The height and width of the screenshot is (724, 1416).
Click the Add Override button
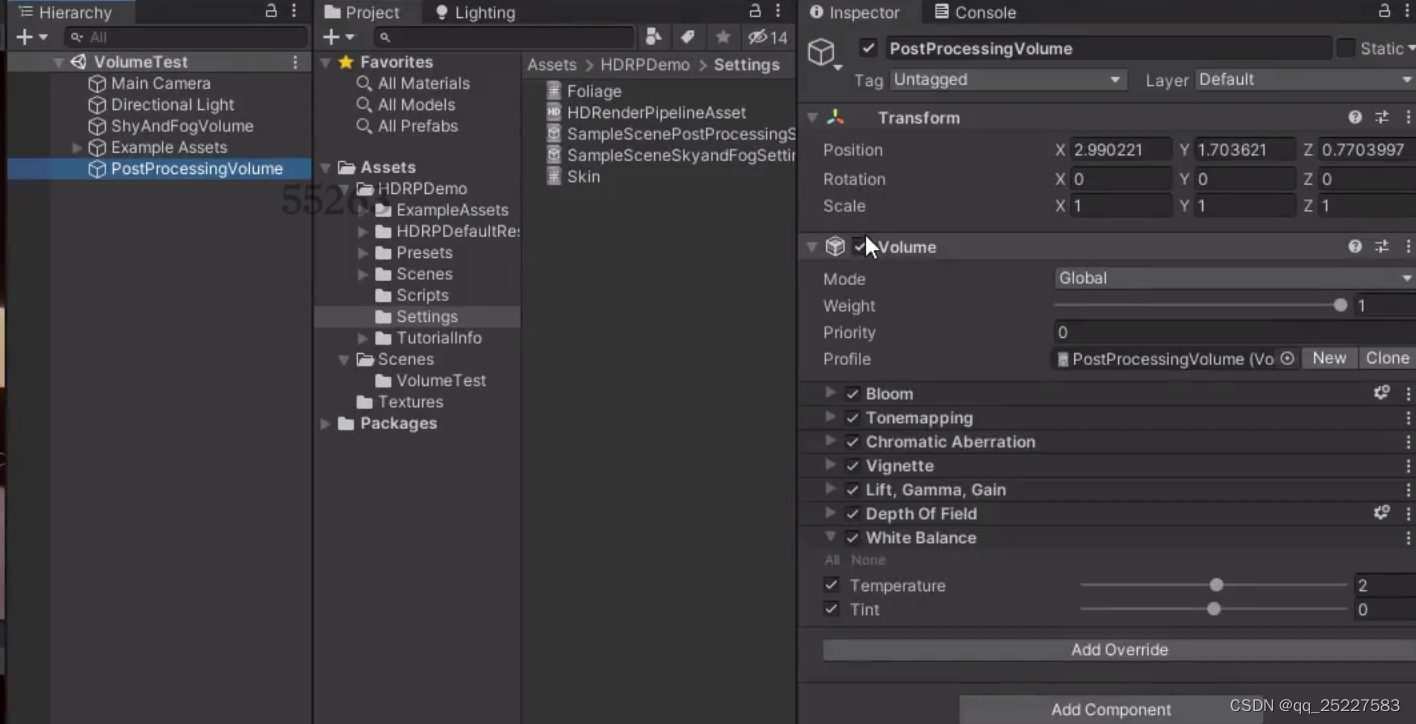point(1119,649)
